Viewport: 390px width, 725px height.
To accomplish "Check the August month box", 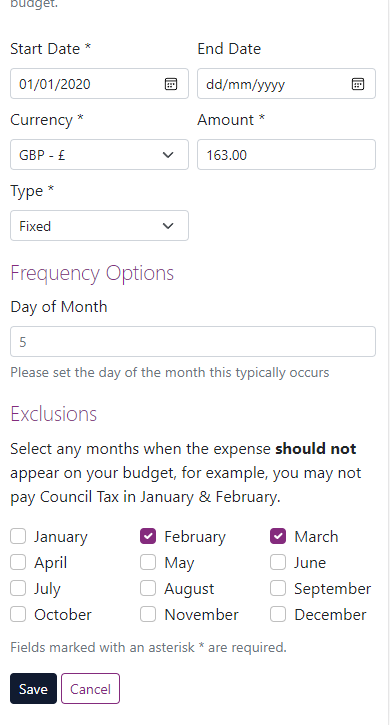I will click(x=148, y=588).
